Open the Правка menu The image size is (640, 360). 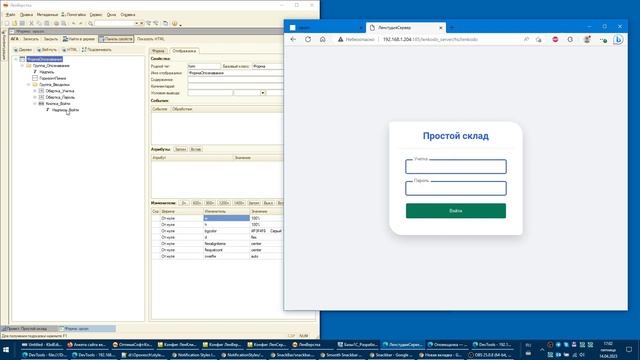coord(26,15)
